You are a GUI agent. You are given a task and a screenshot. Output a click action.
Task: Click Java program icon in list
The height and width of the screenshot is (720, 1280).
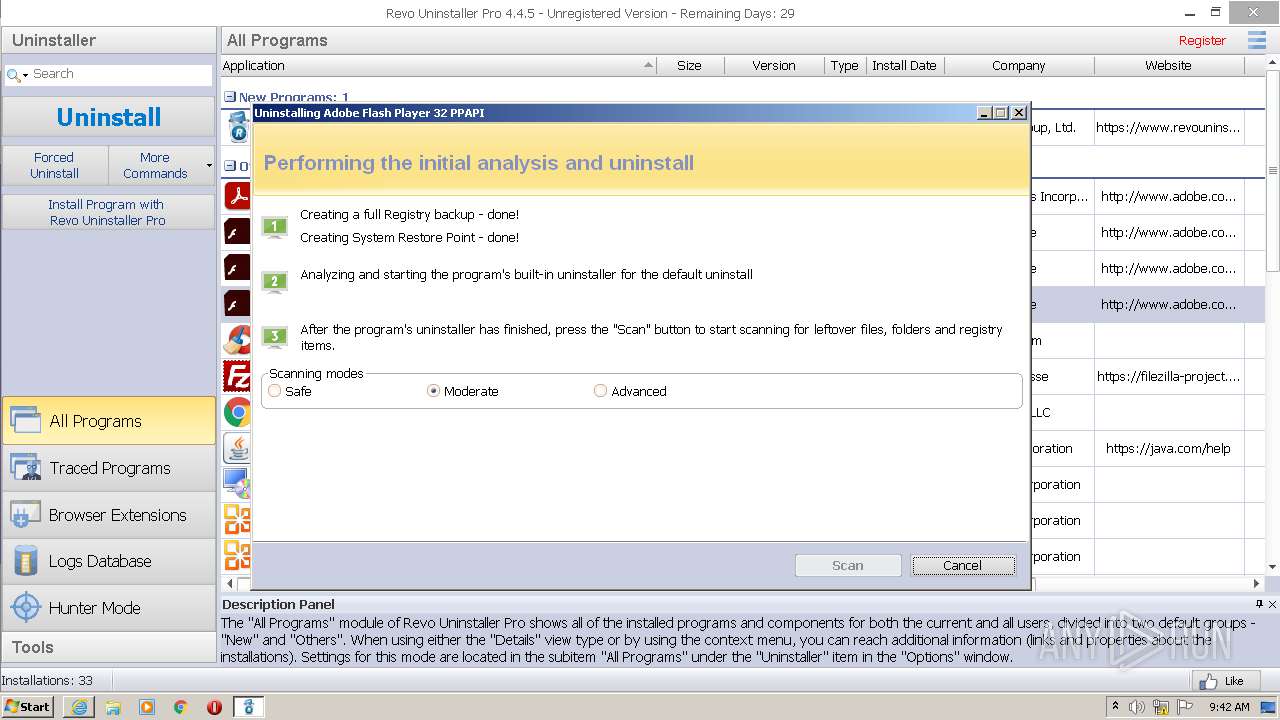(237, 448)
